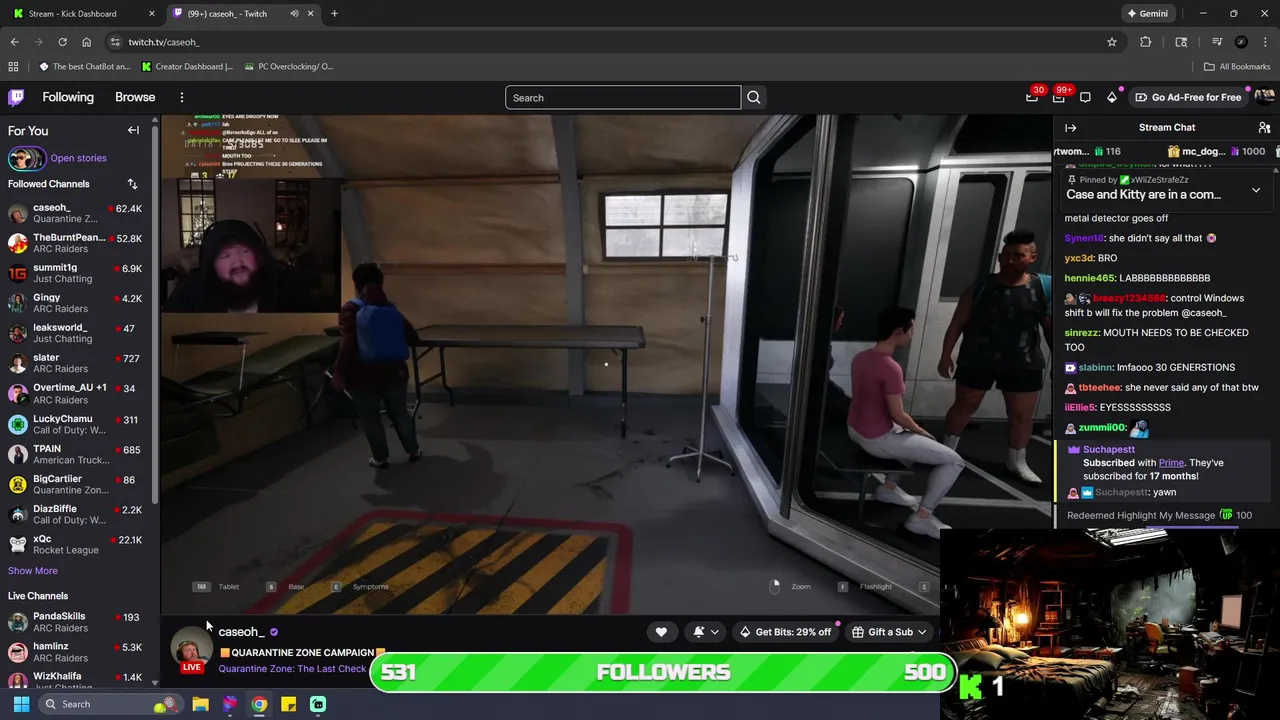The width and height of the screenshot is (1280, 720).
Task: Reload the page in Chrome
Action: [x=62, y=42]
